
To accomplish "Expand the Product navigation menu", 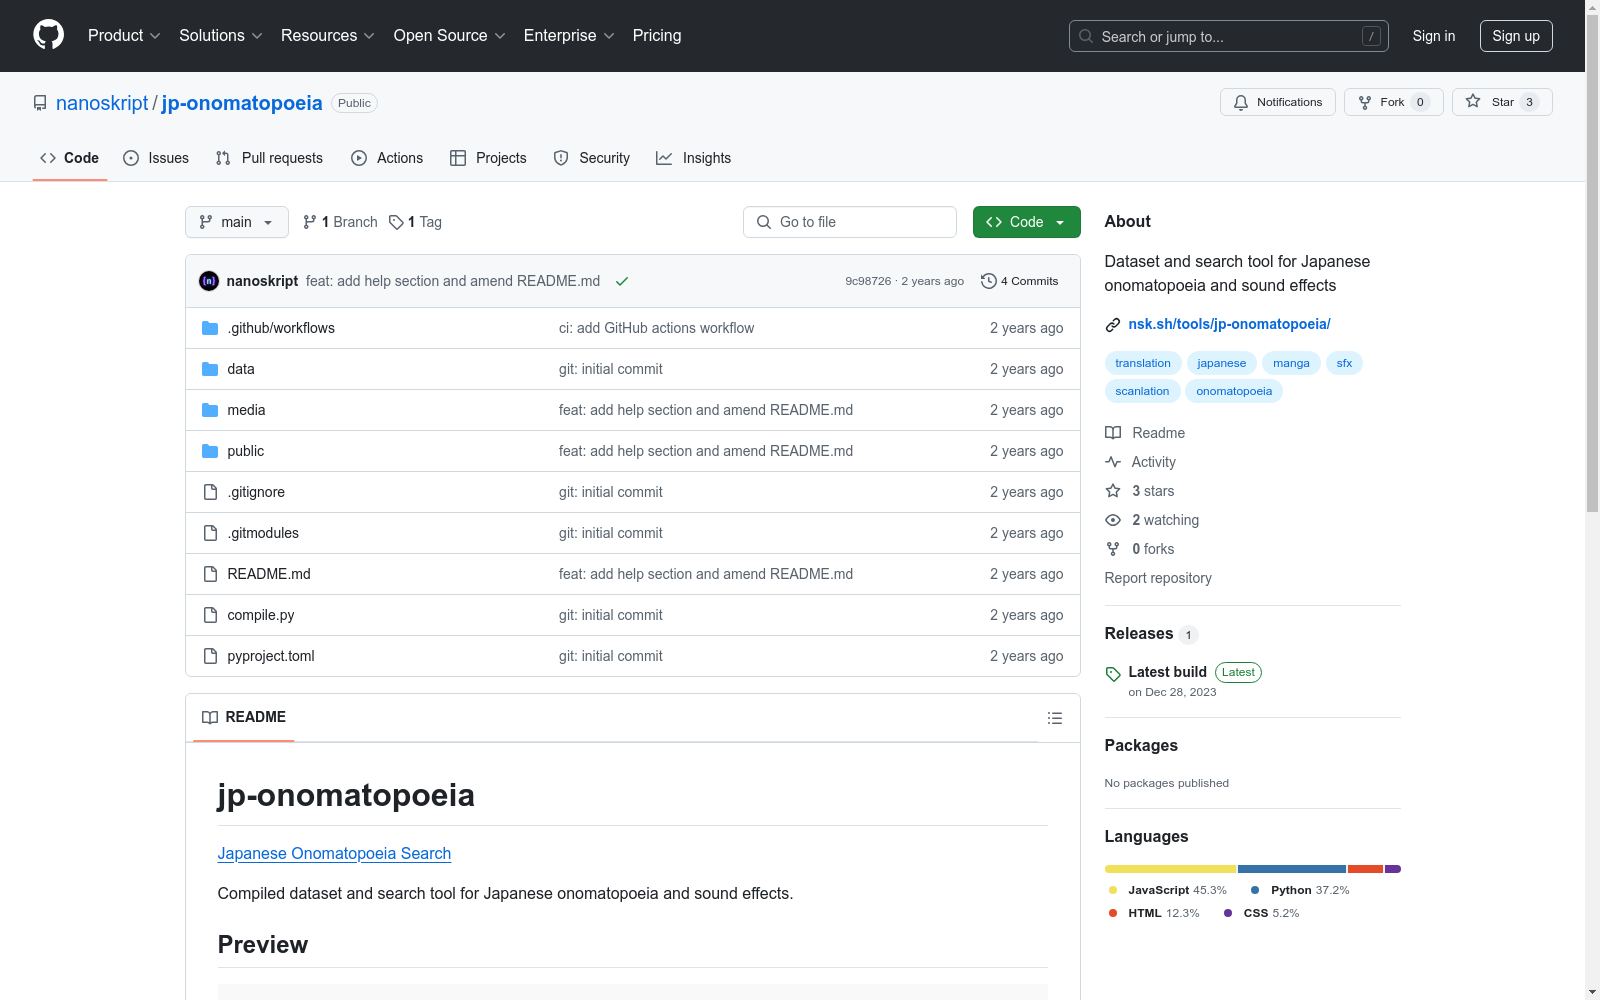I will 124,36.
